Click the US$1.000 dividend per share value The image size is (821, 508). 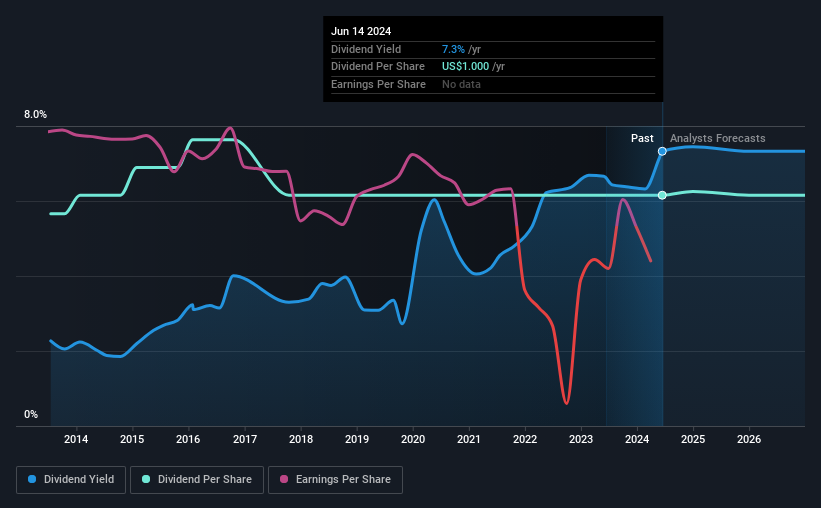(x=465, y=67)
